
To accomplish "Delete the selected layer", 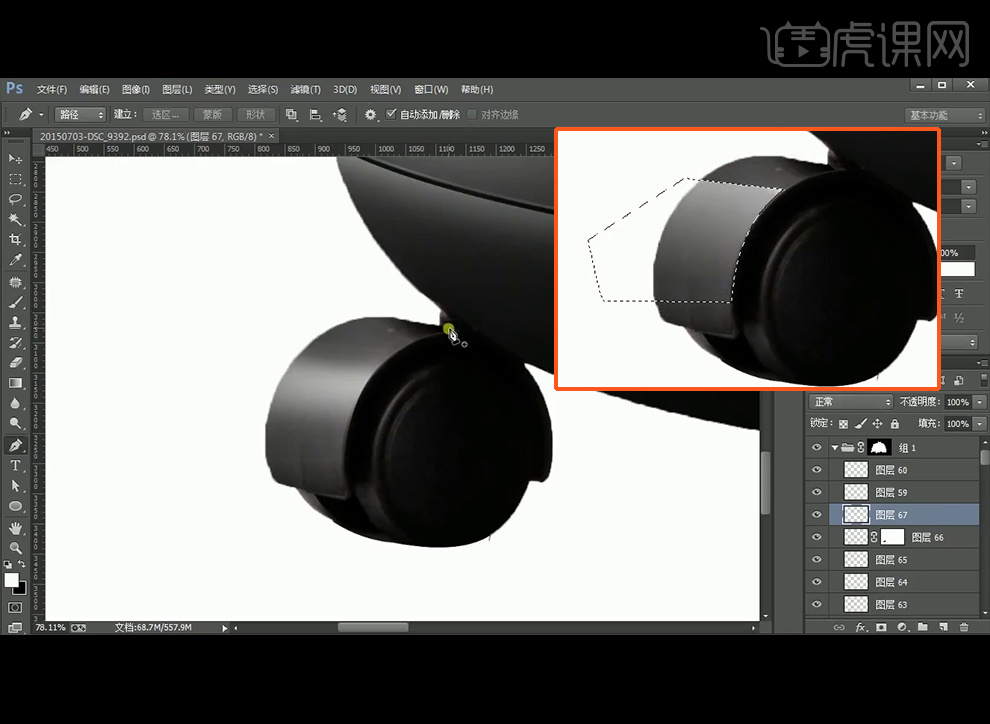I will coord(963,627).
